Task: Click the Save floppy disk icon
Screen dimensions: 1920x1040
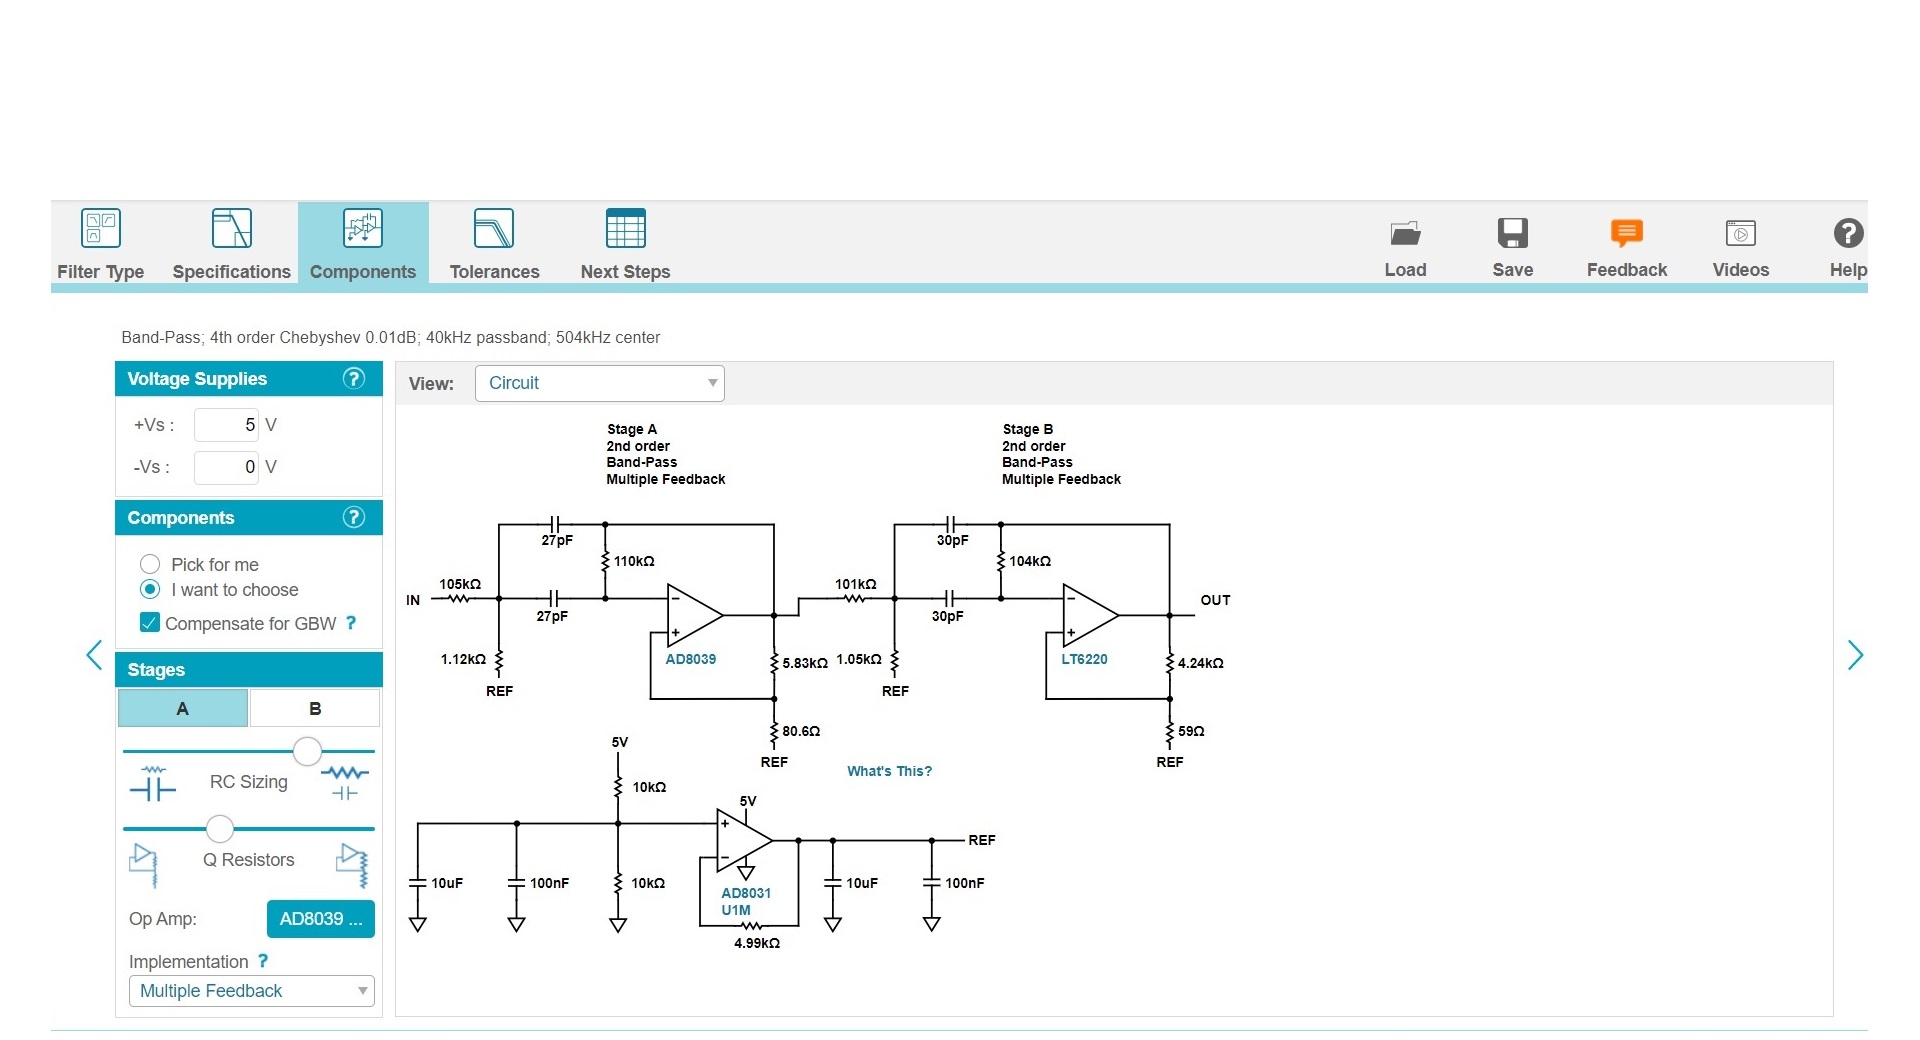Action: [1512, 234]
